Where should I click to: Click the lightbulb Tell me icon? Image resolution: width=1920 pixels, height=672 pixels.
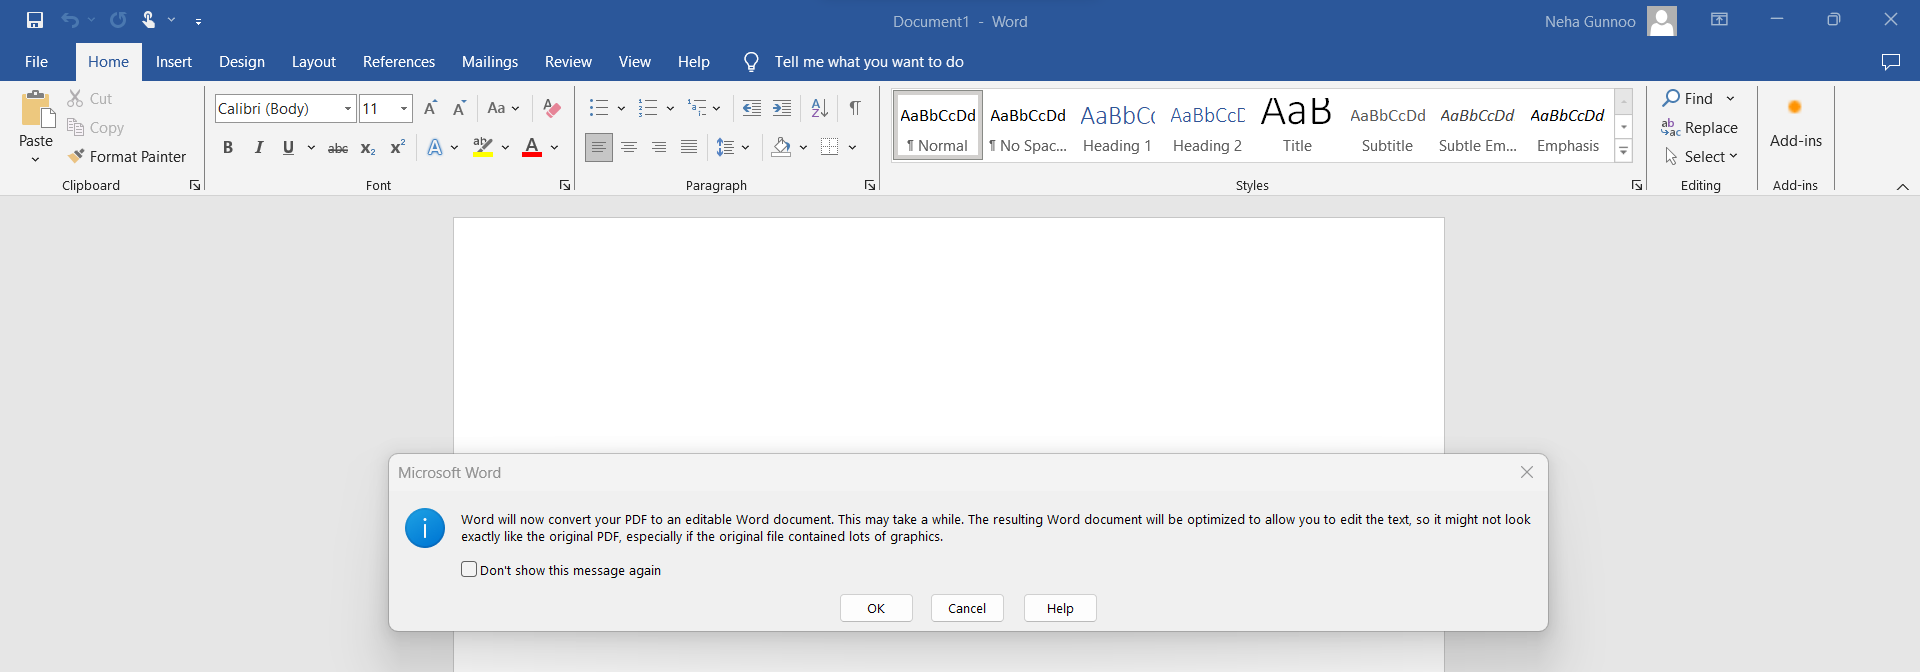tap(752, 62)
